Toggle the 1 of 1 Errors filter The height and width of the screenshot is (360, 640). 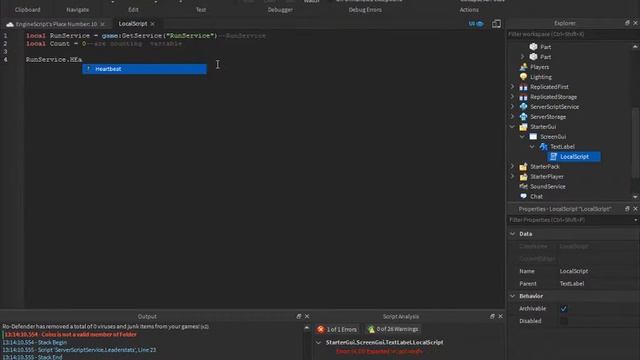337,329
